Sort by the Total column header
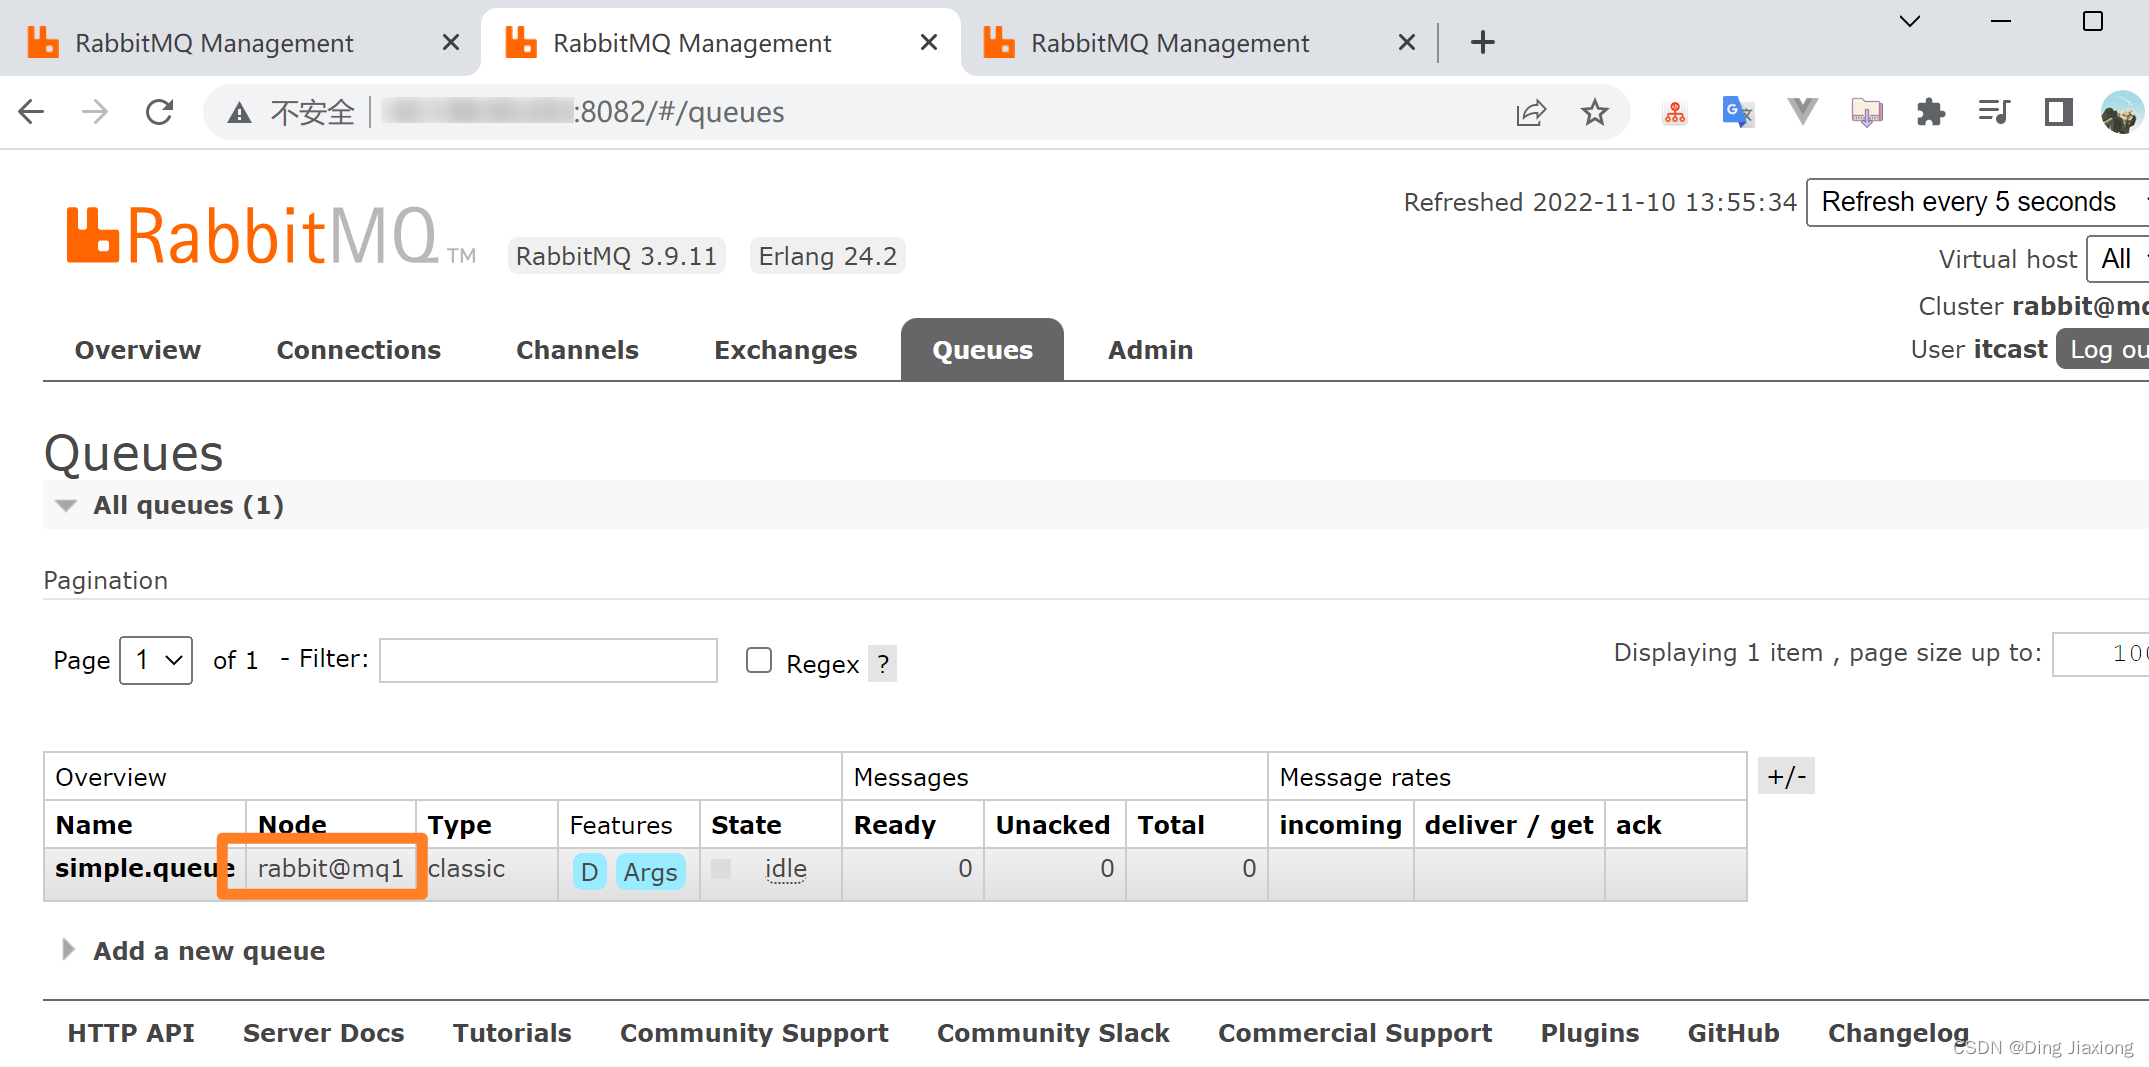 [x=1171, y=825]
